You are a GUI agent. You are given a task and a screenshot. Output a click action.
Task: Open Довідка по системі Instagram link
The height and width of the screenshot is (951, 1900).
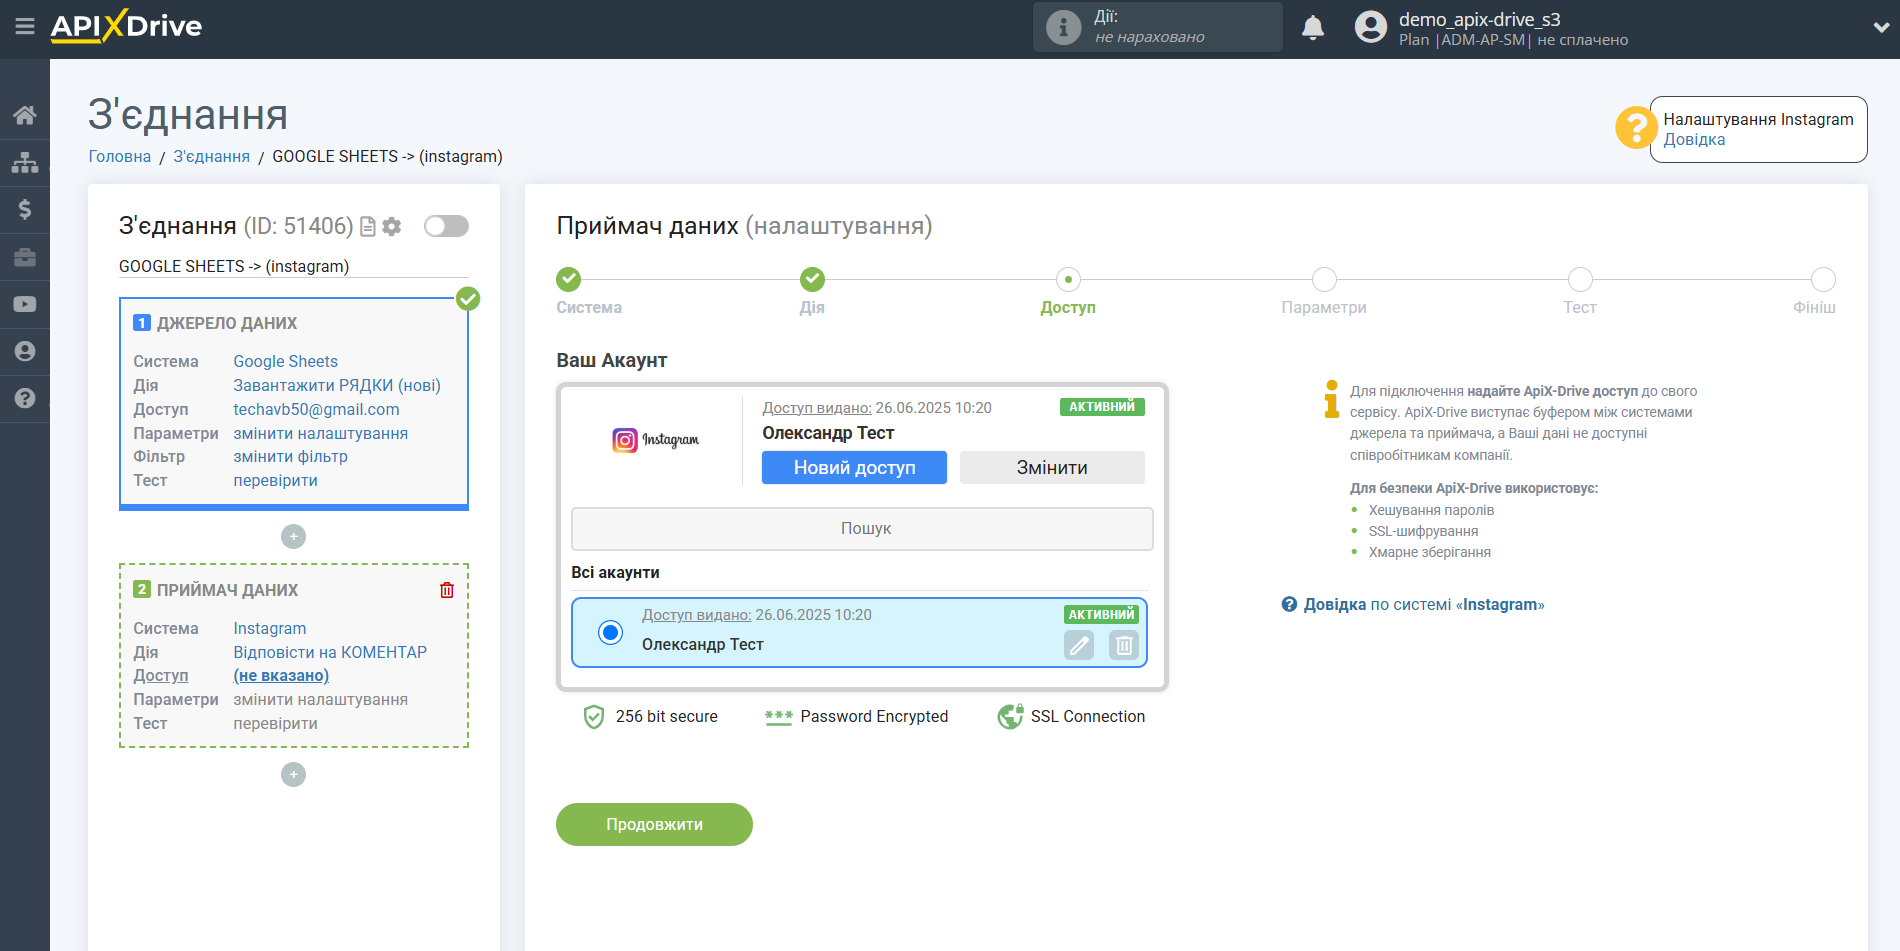tap(1423, 604)
